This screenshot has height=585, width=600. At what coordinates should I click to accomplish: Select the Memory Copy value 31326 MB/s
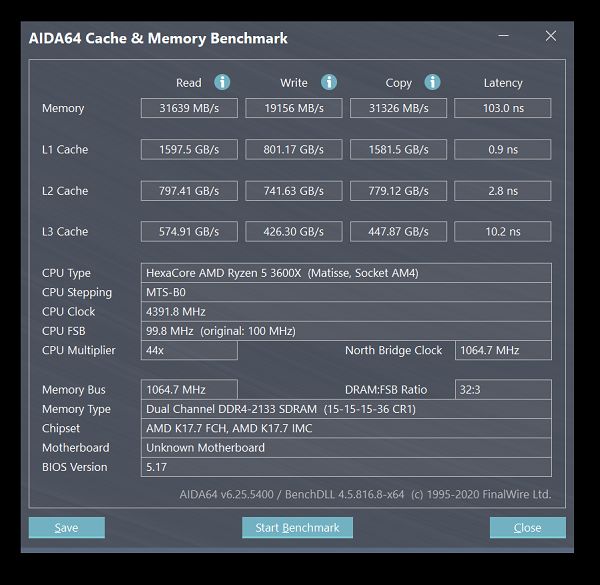pos(398,108)
